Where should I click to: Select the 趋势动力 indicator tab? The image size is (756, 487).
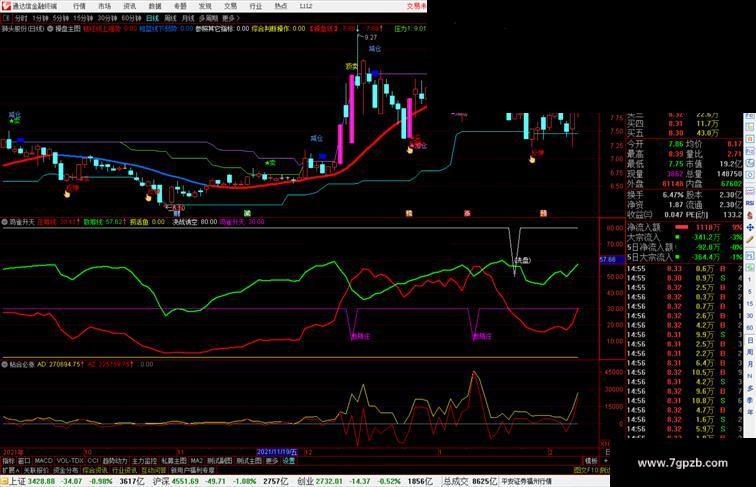pyautogui.click(x=115, y=461)
